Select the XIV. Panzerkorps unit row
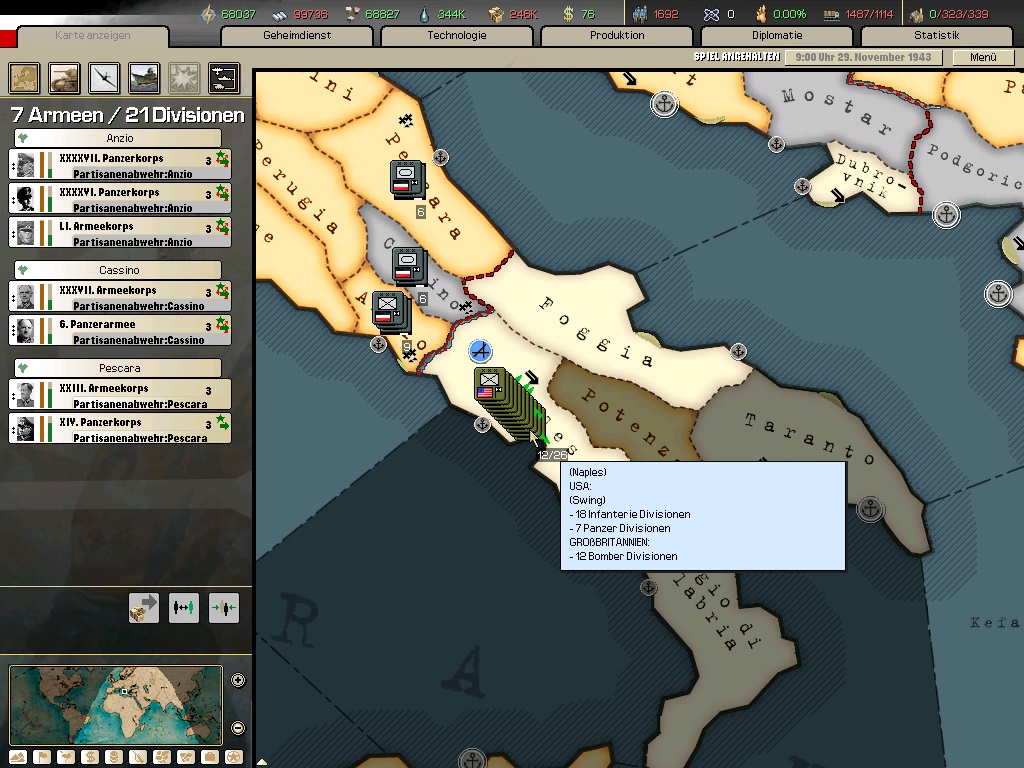The image size is (1024, 768). [120, 428]
